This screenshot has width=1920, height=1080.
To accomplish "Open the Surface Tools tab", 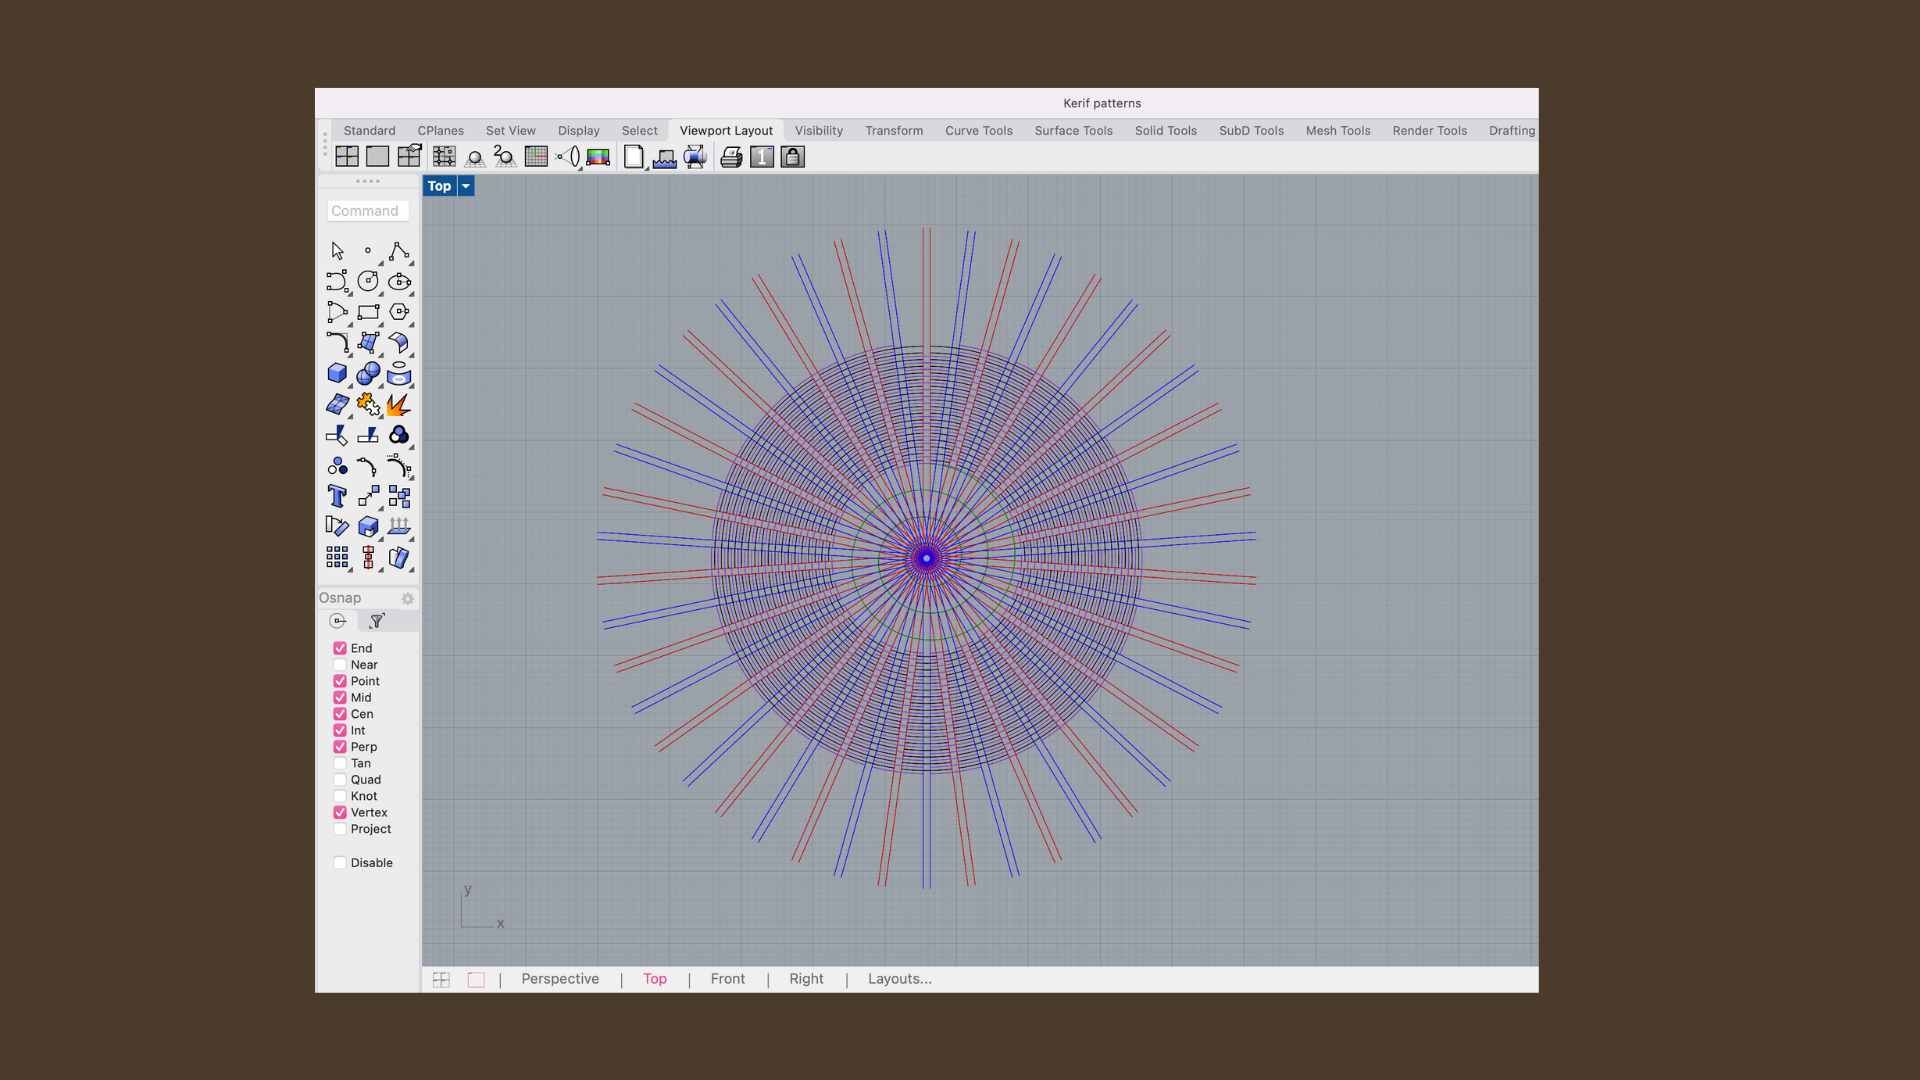I will point(1073,131).
